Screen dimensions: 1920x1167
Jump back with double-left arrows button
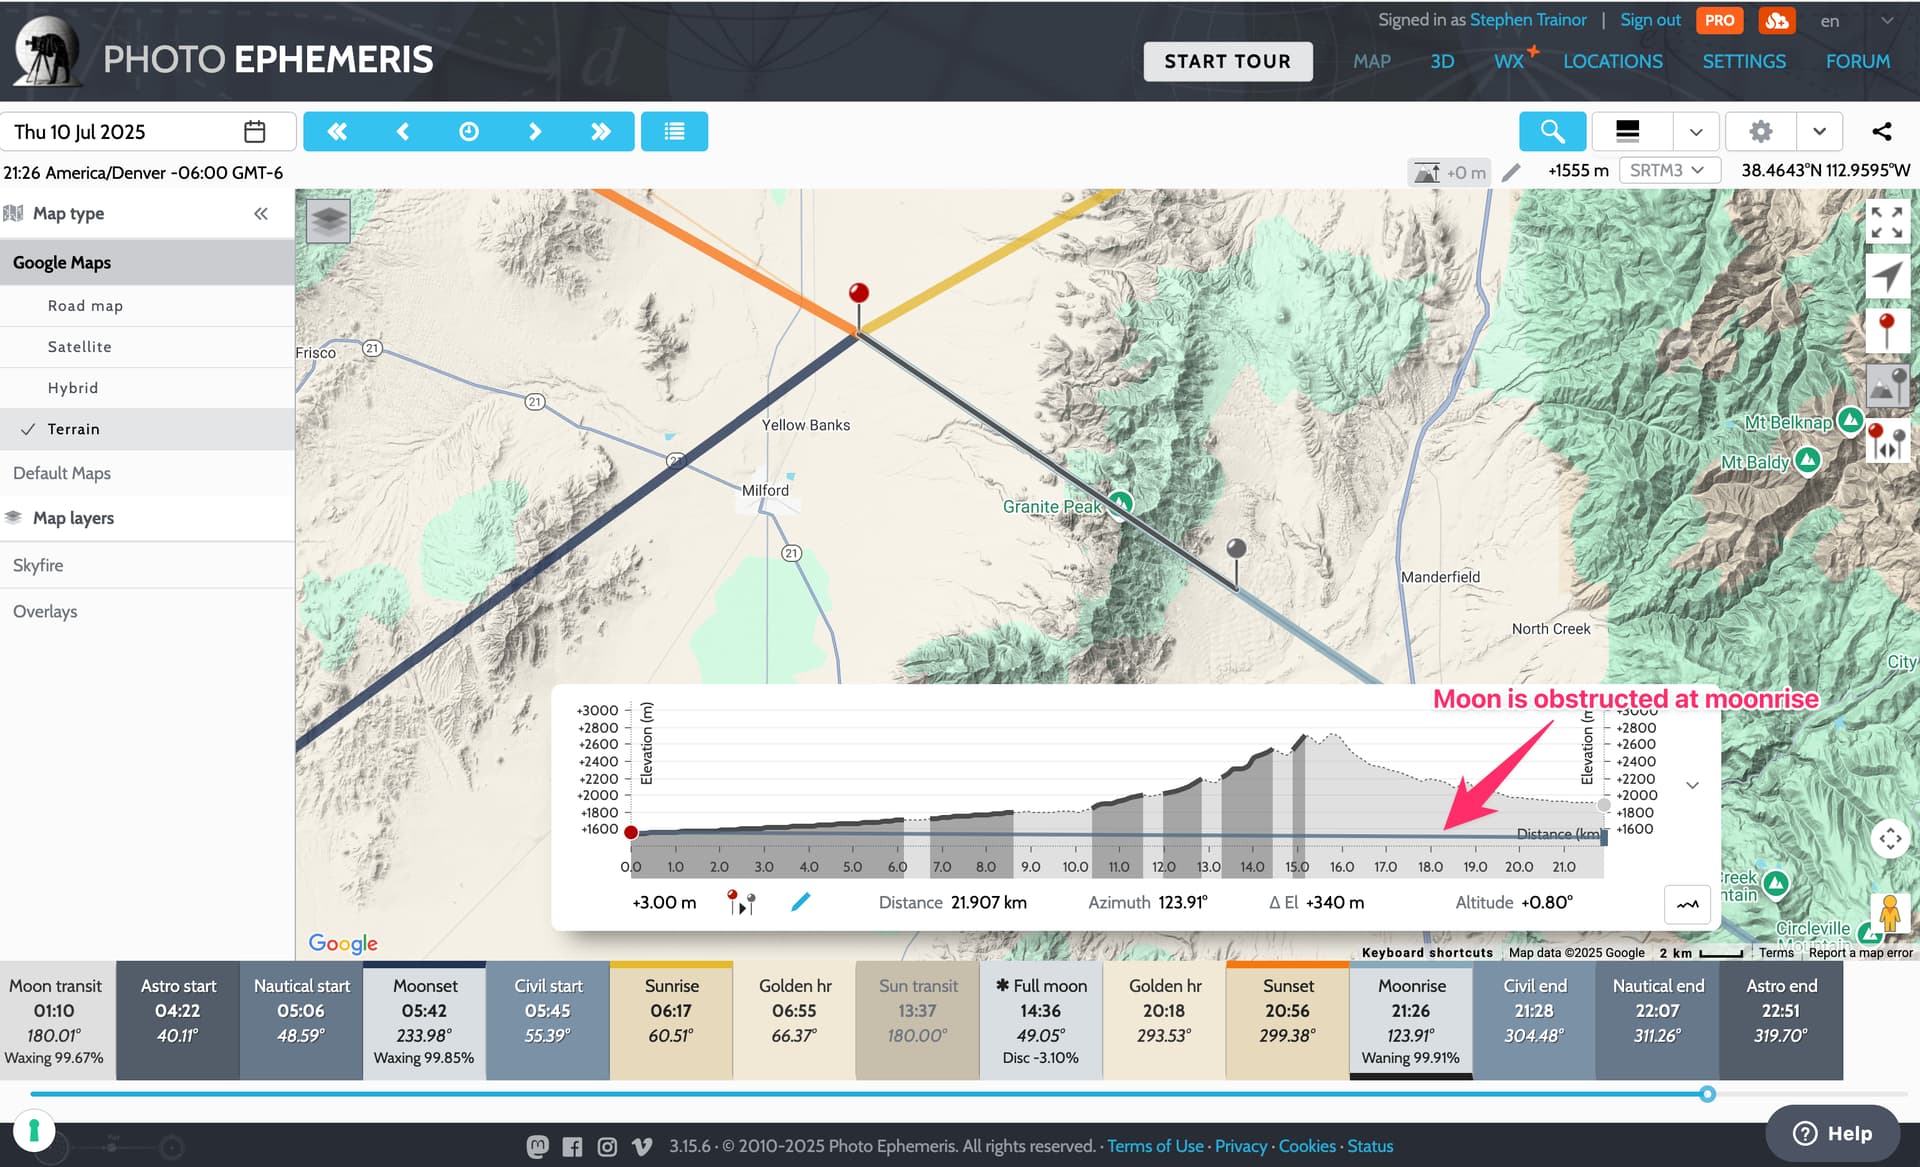click(x=337, y=131)
